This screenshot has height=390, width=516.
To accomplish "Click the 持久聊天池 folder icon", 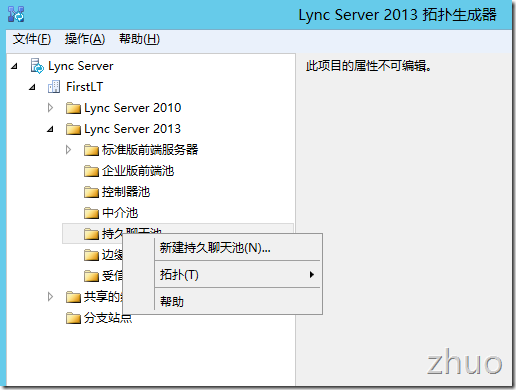I will (x=91, y=234).
